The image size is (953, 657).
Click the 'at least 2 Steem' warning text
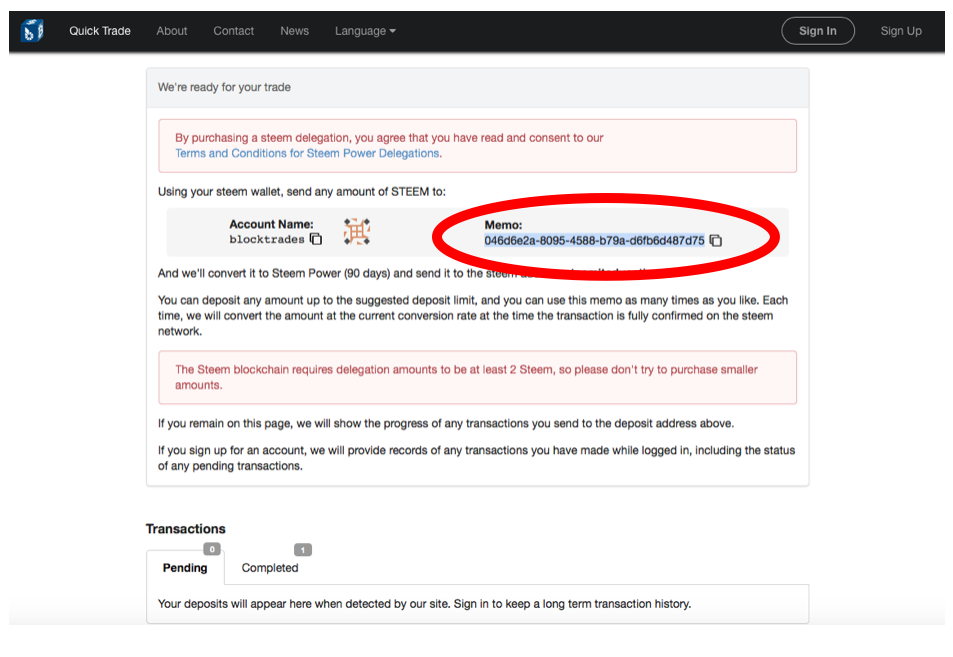[x=466, y=377]
